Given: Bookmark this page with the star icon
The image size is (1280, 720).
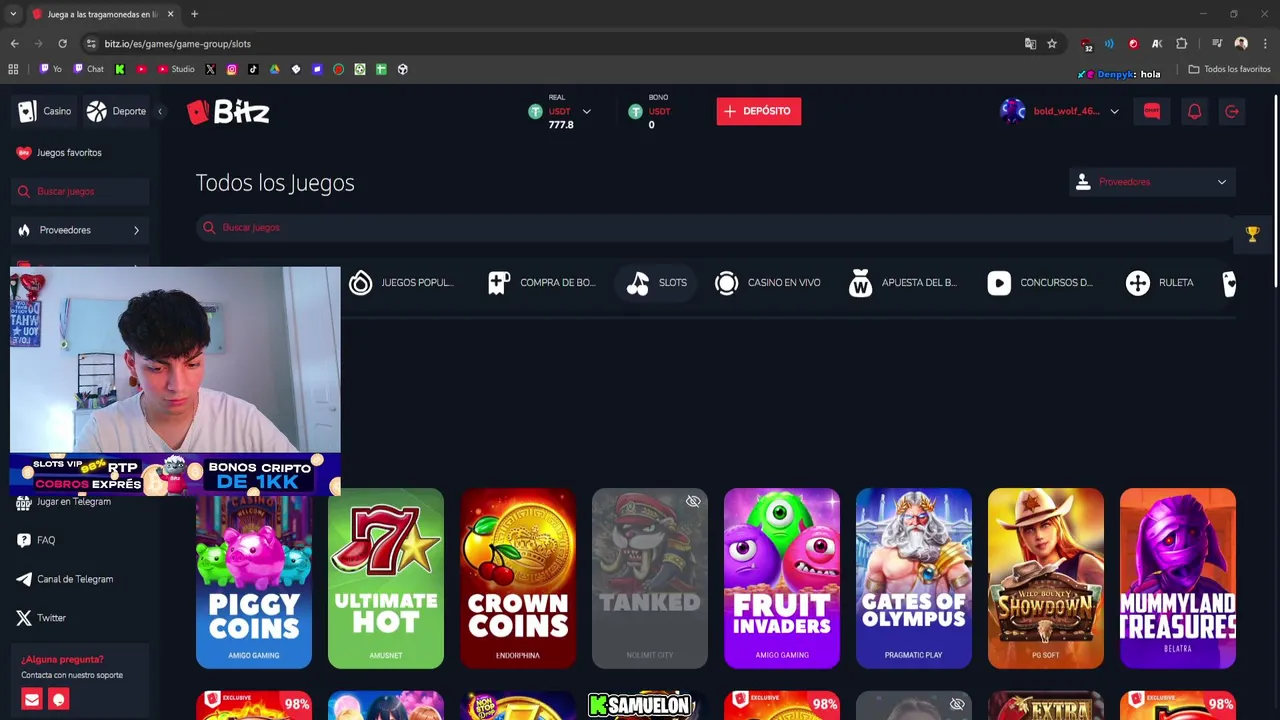Looking at the screenshot, I should [x=1052, y=44].
